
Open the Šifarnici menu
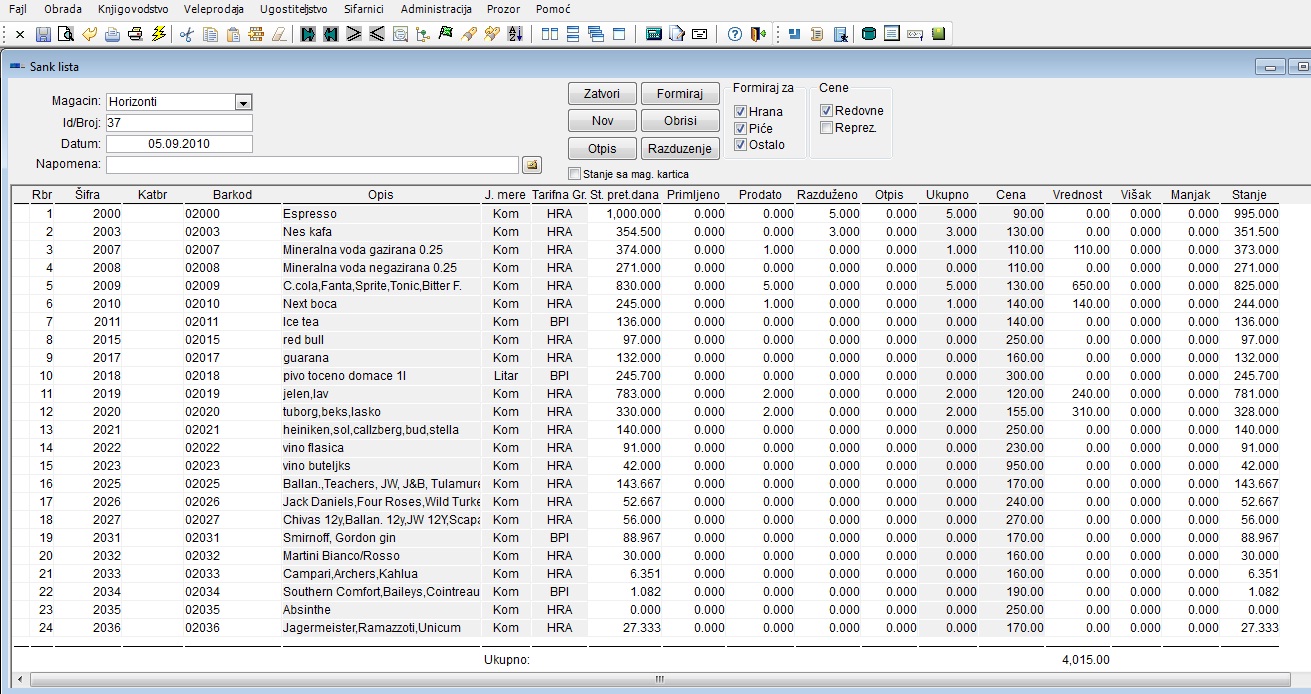tap(363, 9)
